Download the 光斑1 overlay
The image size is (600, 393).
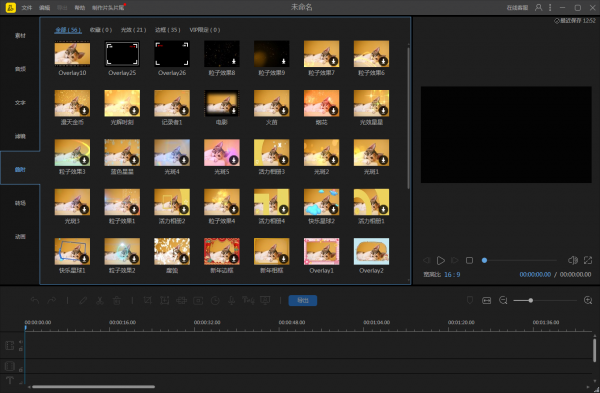(x=383, y=160)
